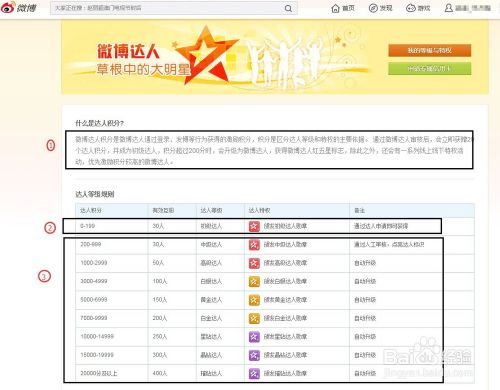Click the red badge icon in the 0-199 row

click(254, 226)
